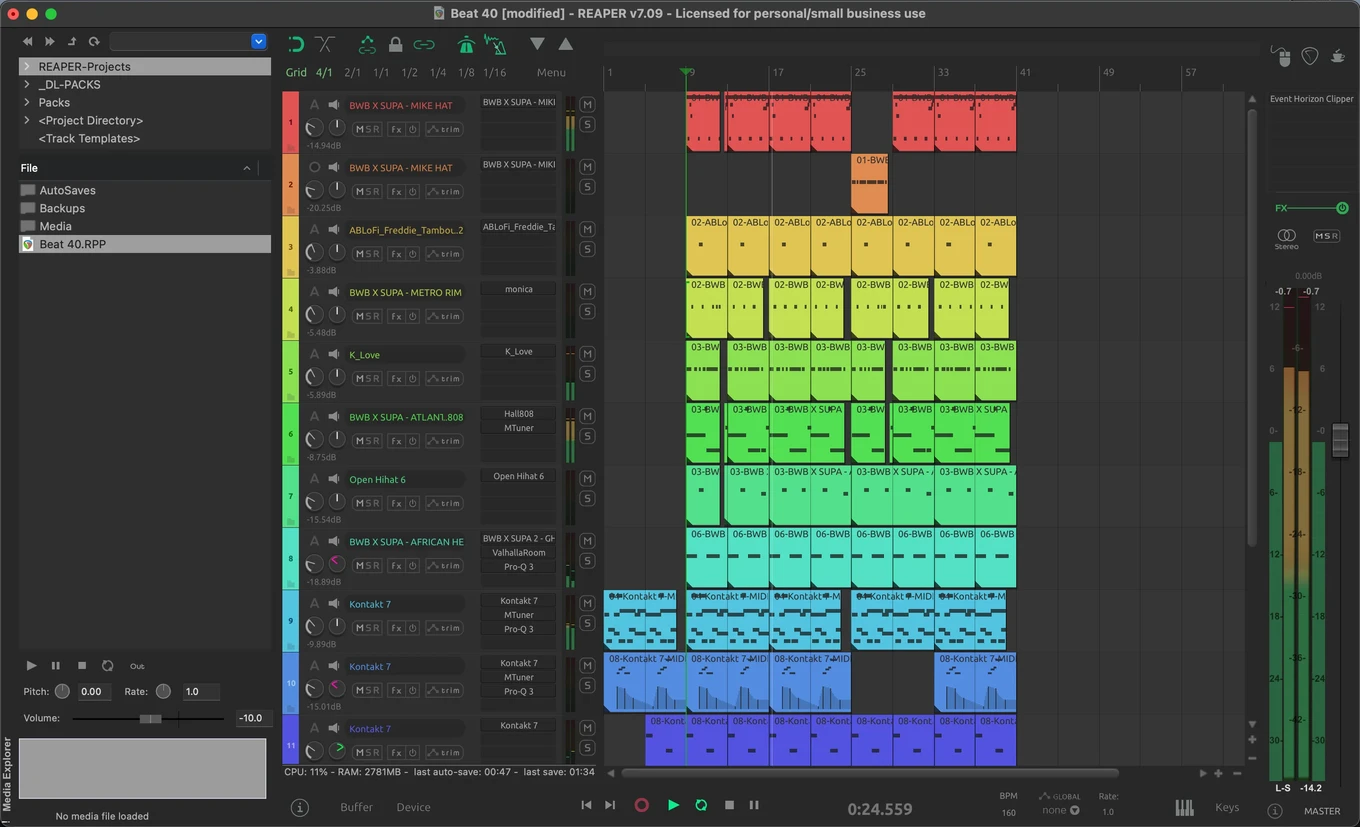Expand the Packs folder
Screen dimensions: 1360x827
(x=27, y=102)
